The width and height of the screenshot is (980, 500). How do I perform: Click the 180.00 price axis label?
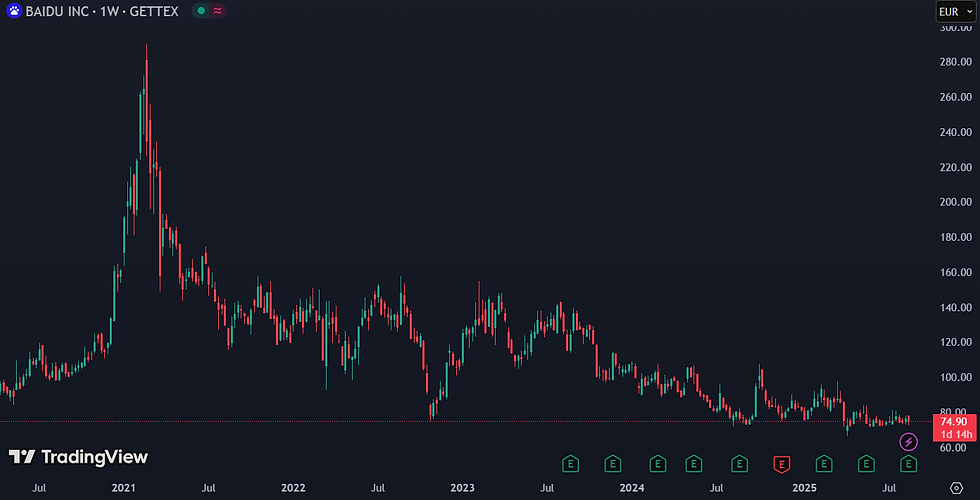pos(957,237)
